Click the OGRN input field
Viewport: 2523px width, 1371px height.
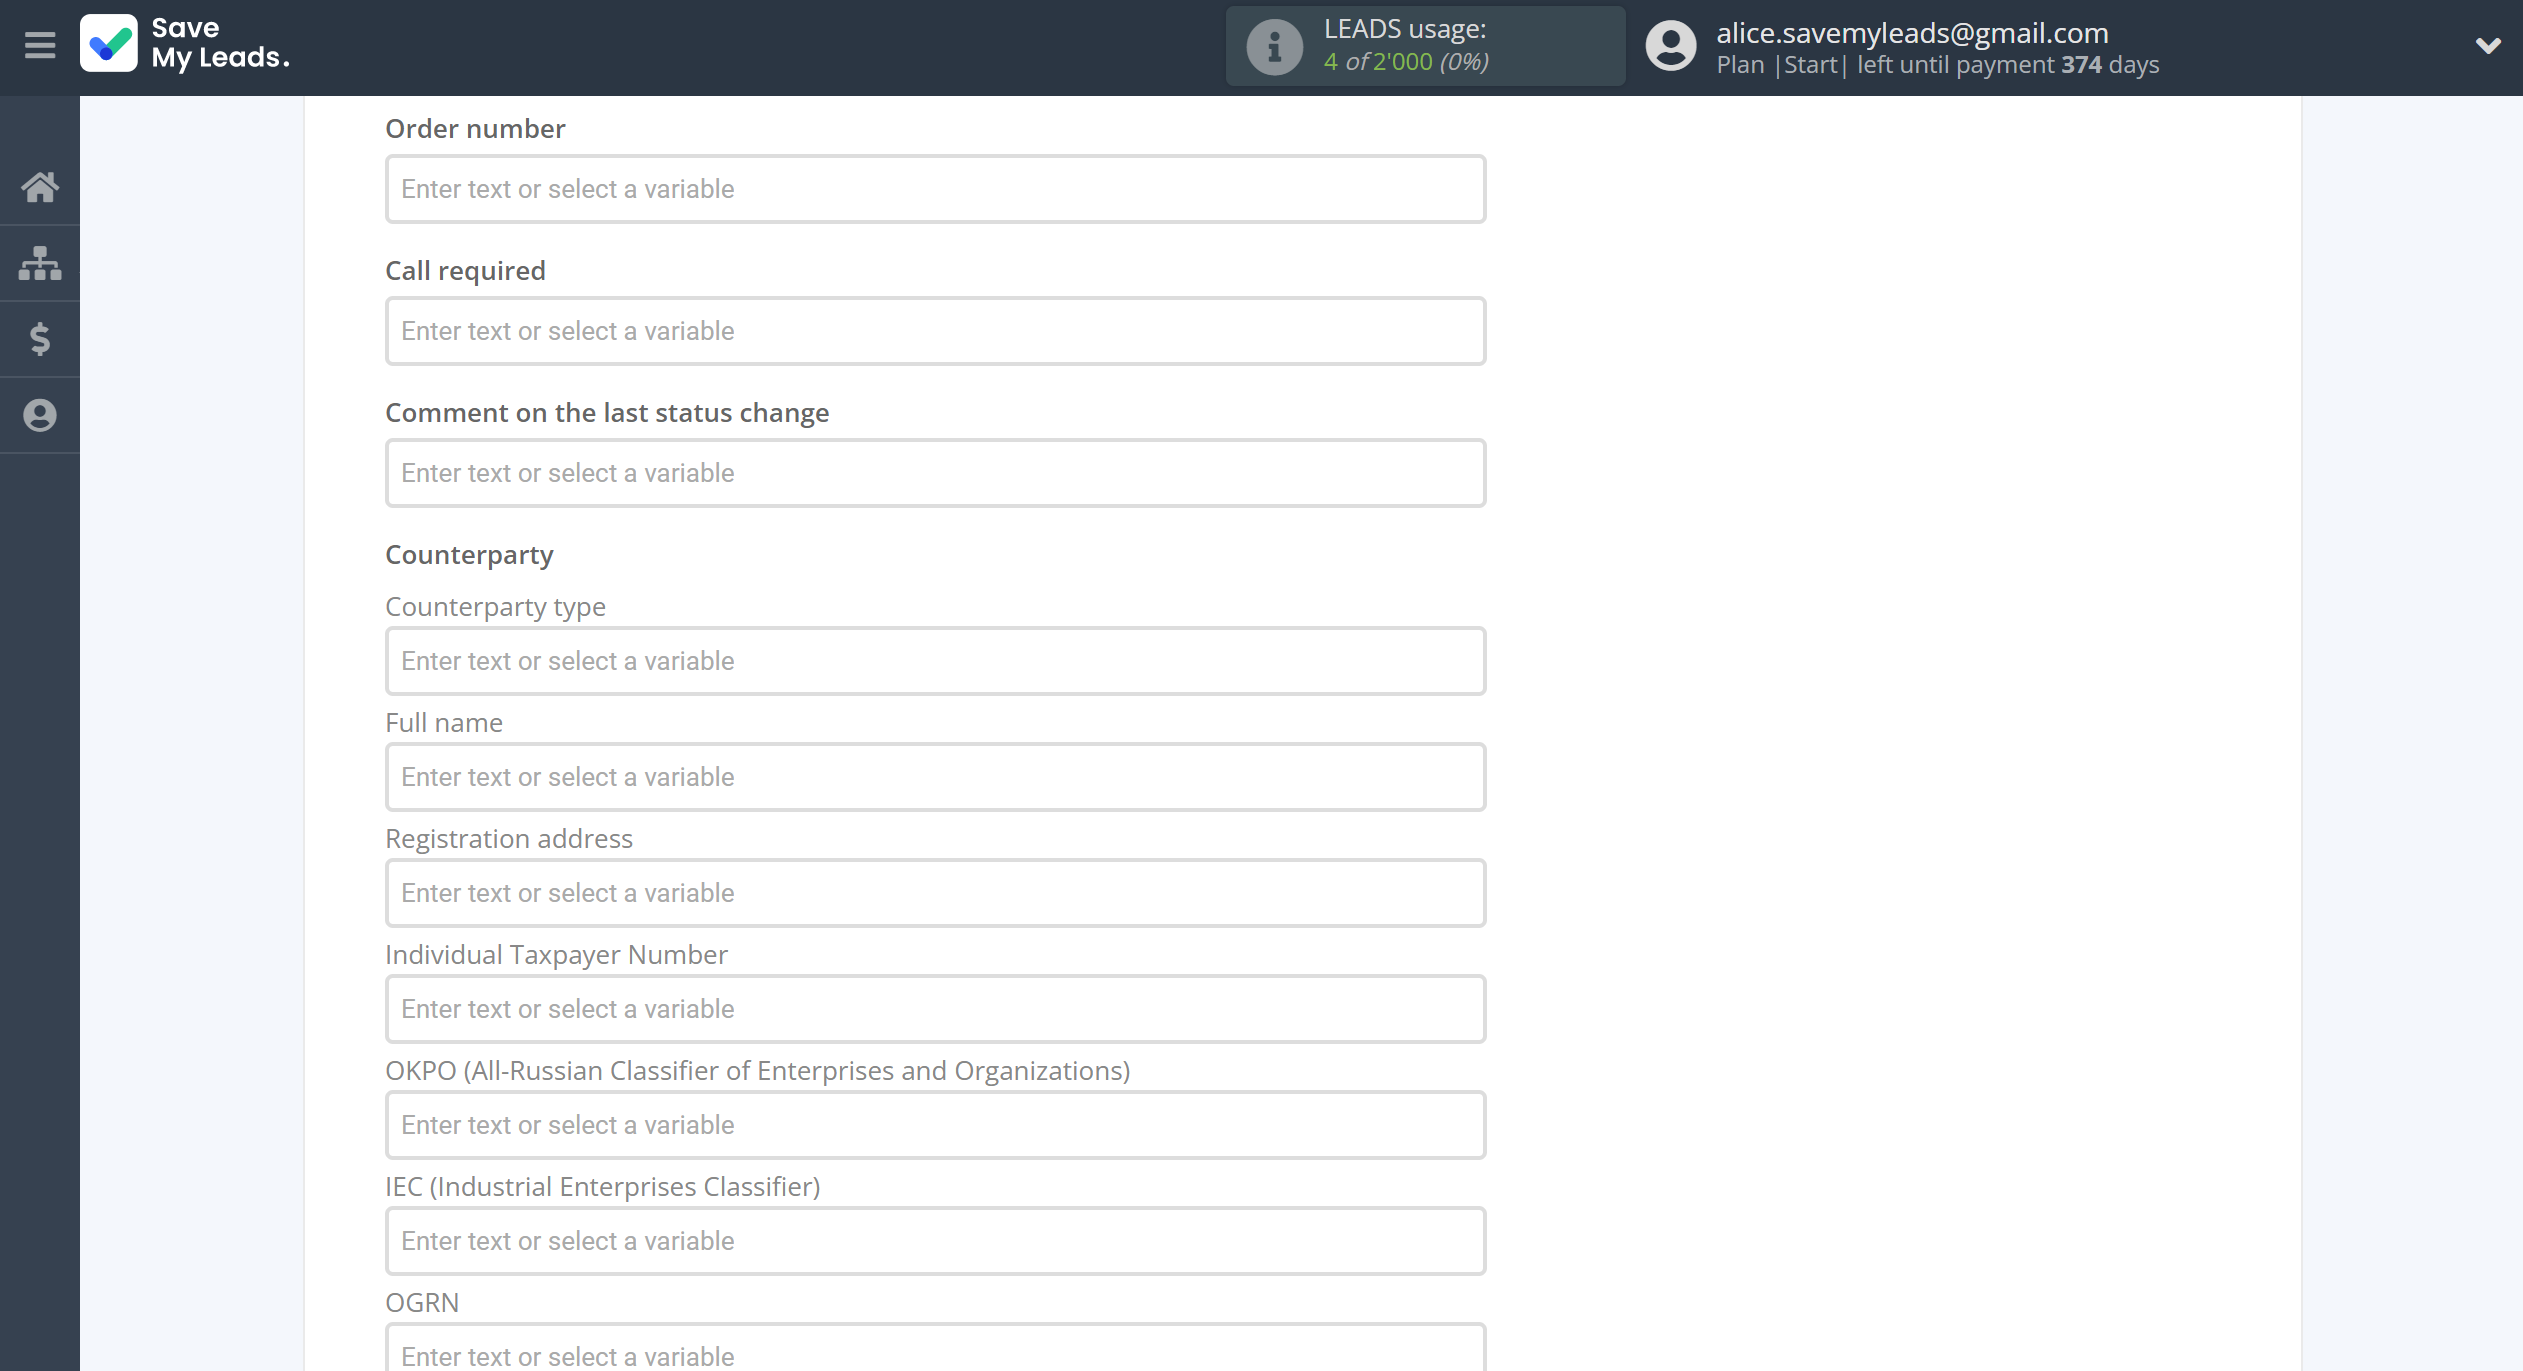point(935,1352)
